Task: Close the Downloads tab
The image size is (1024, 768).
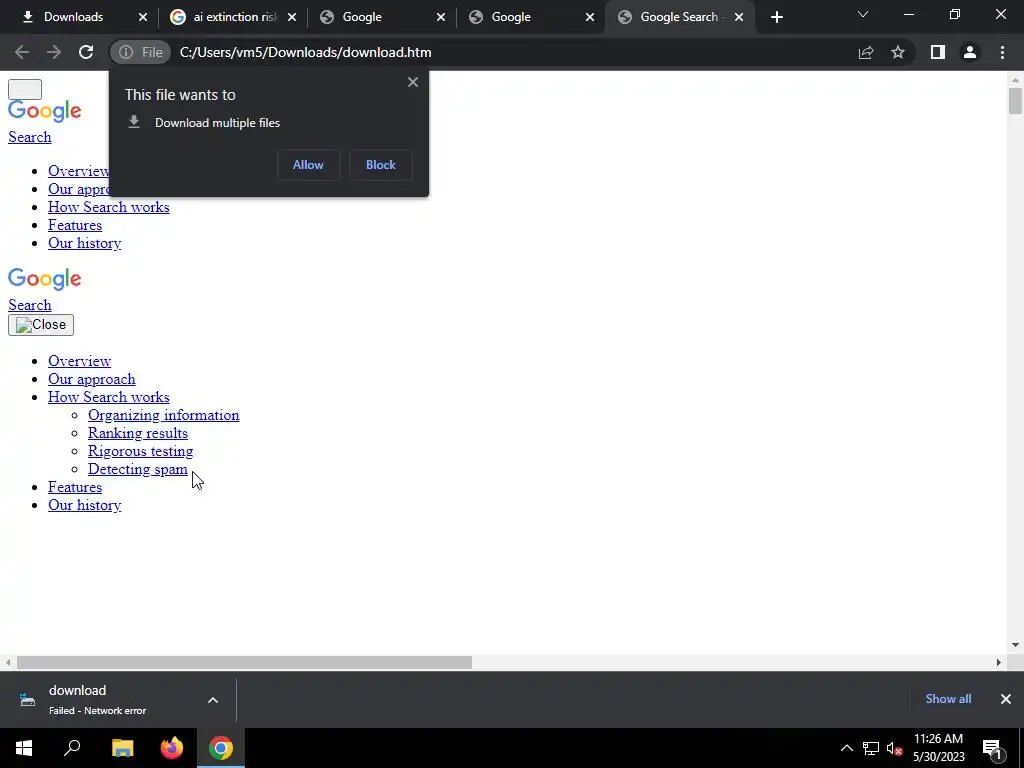Action: 143,17
